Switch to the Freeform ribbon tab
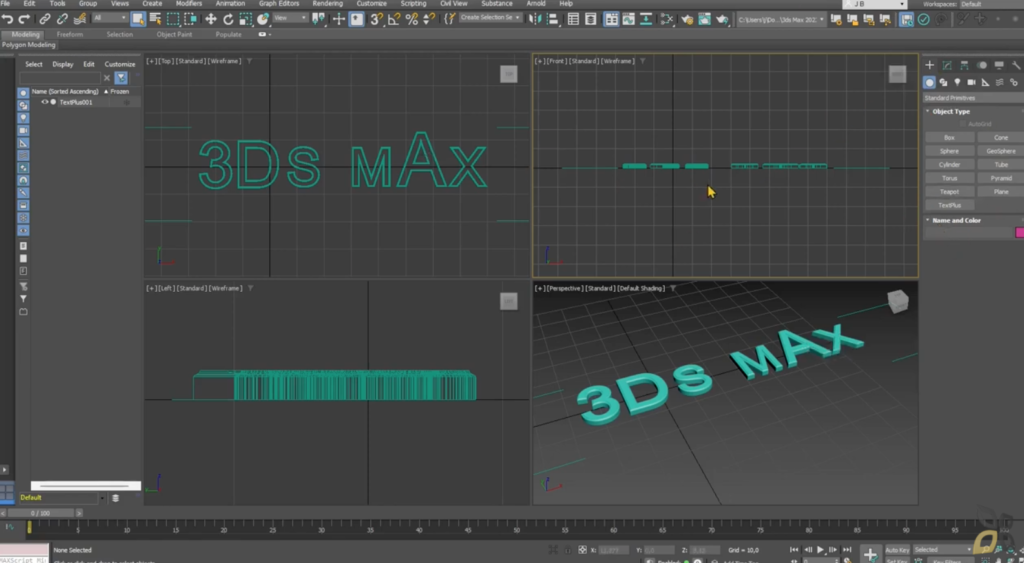 click(x=69, y=34)
